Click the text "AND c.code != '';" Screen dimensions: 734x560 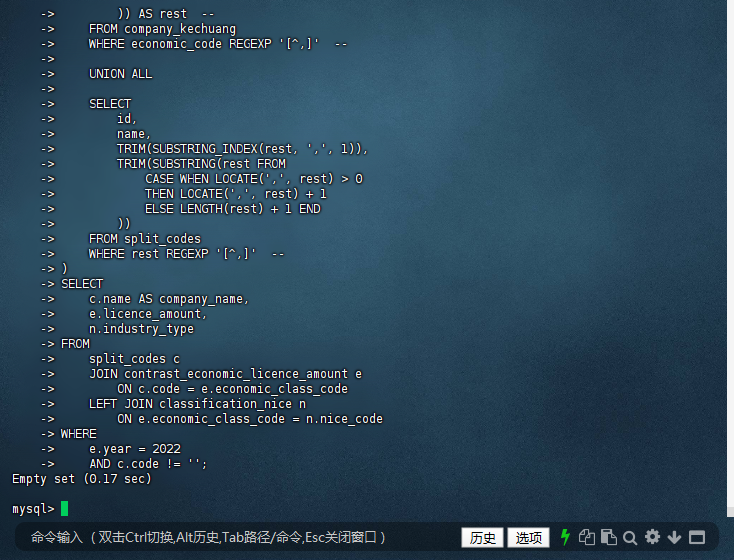[148, 464]
